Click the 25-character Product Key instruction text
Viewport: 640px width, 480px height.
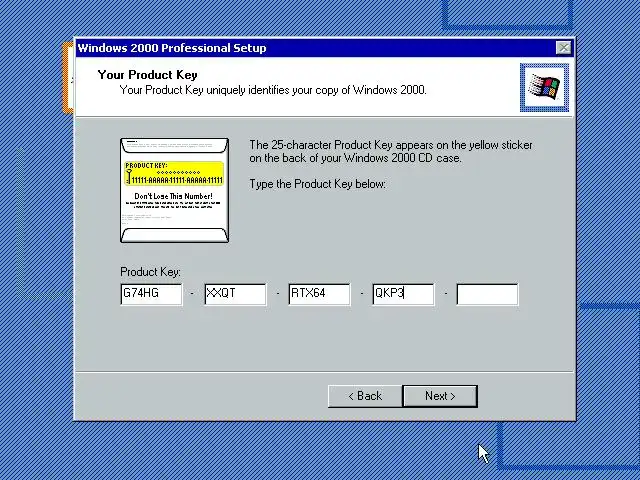click(x=391, y=151)
